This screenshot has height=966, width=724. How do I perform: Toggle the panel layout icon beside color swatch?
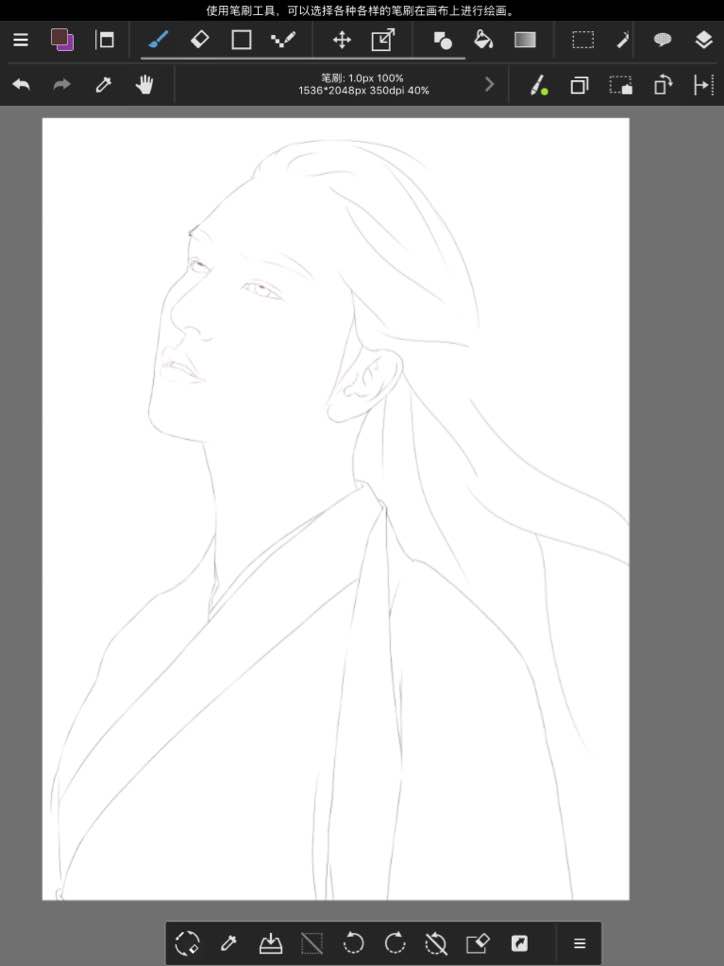pos(105,40)
